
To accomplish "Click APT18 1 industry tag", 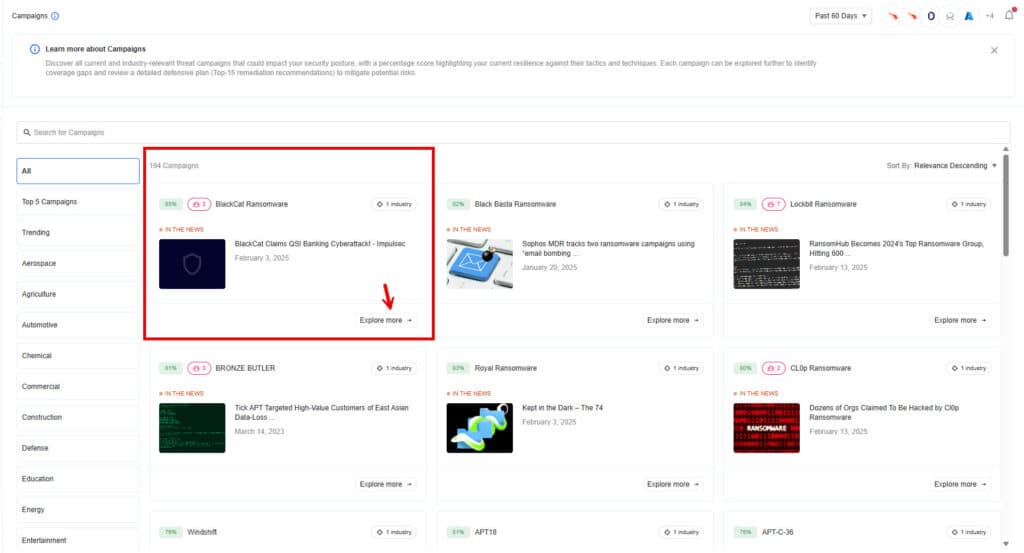I will (x=682, y=532).
